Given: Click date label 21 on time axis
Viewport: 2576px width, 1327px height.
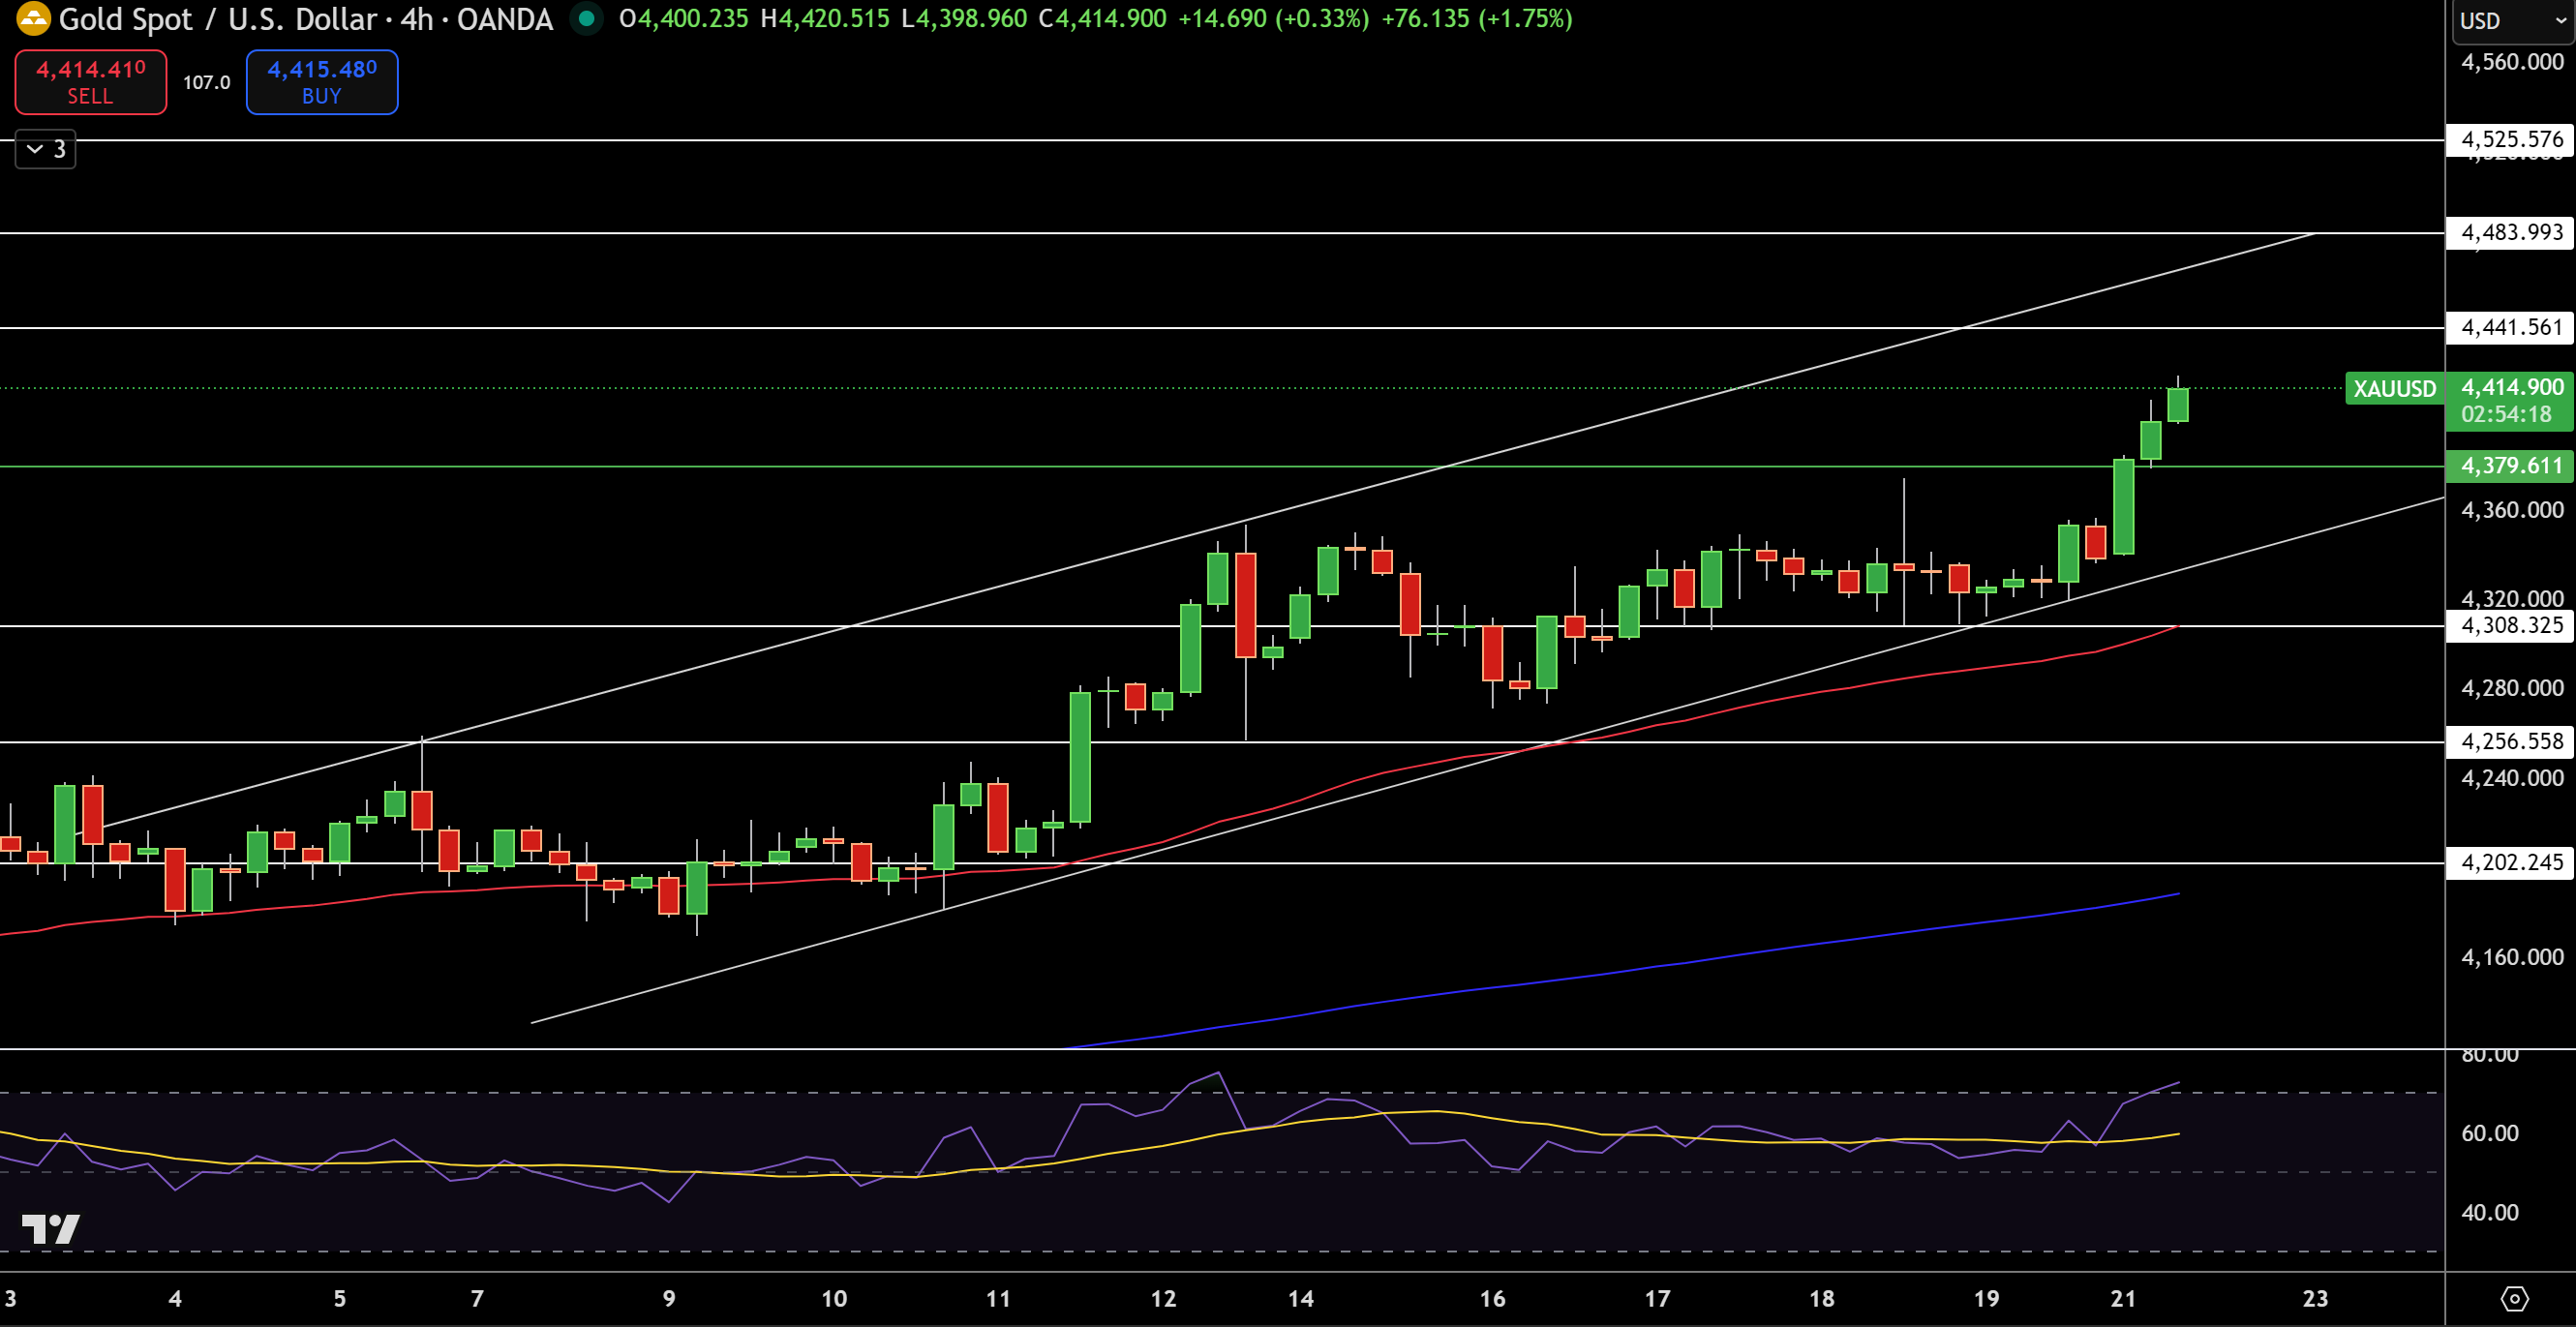Looking at the screenshot, I should coord(2123,1298).
